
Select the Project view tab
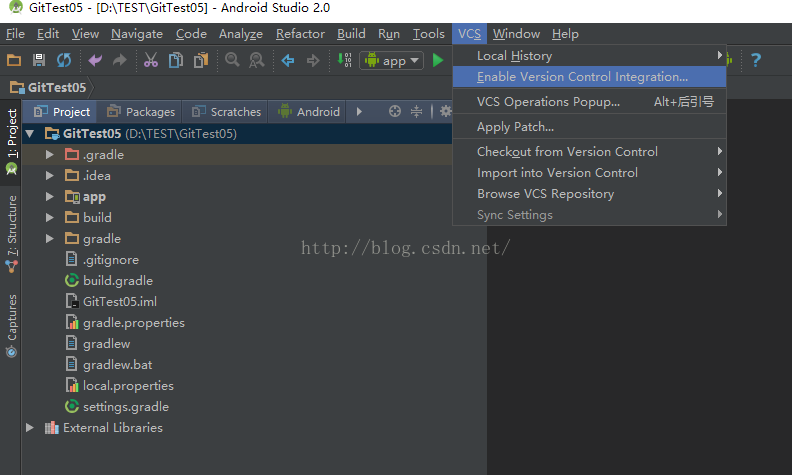(x=61, y=112)
